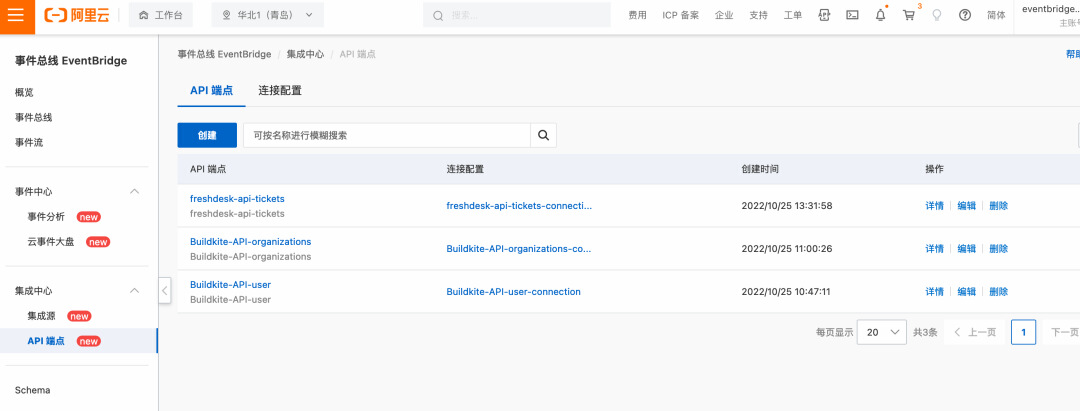The height and width of the screenshot is (411, 1080).
Task: Switch language via 简体
Action: point(996,15)
